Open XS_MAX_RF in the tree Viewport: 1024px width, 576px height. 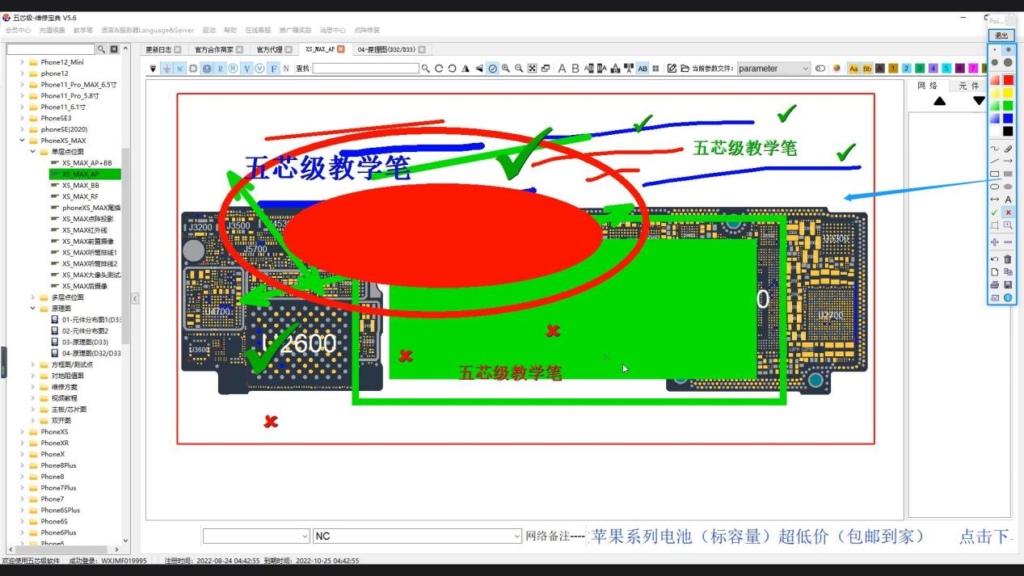pos(80,197)
